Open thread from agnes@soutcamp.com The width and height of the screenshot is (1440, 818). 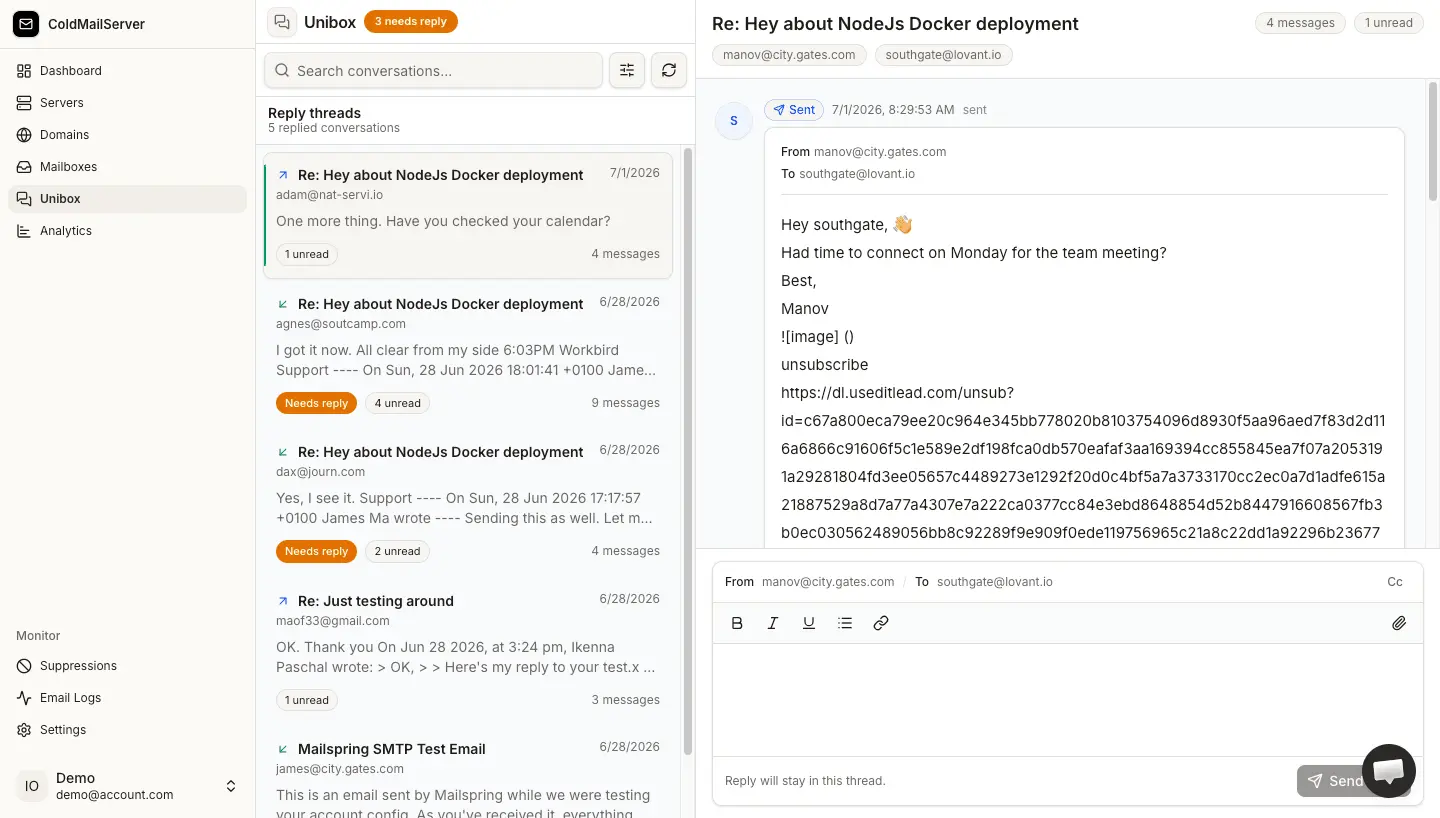468,353
